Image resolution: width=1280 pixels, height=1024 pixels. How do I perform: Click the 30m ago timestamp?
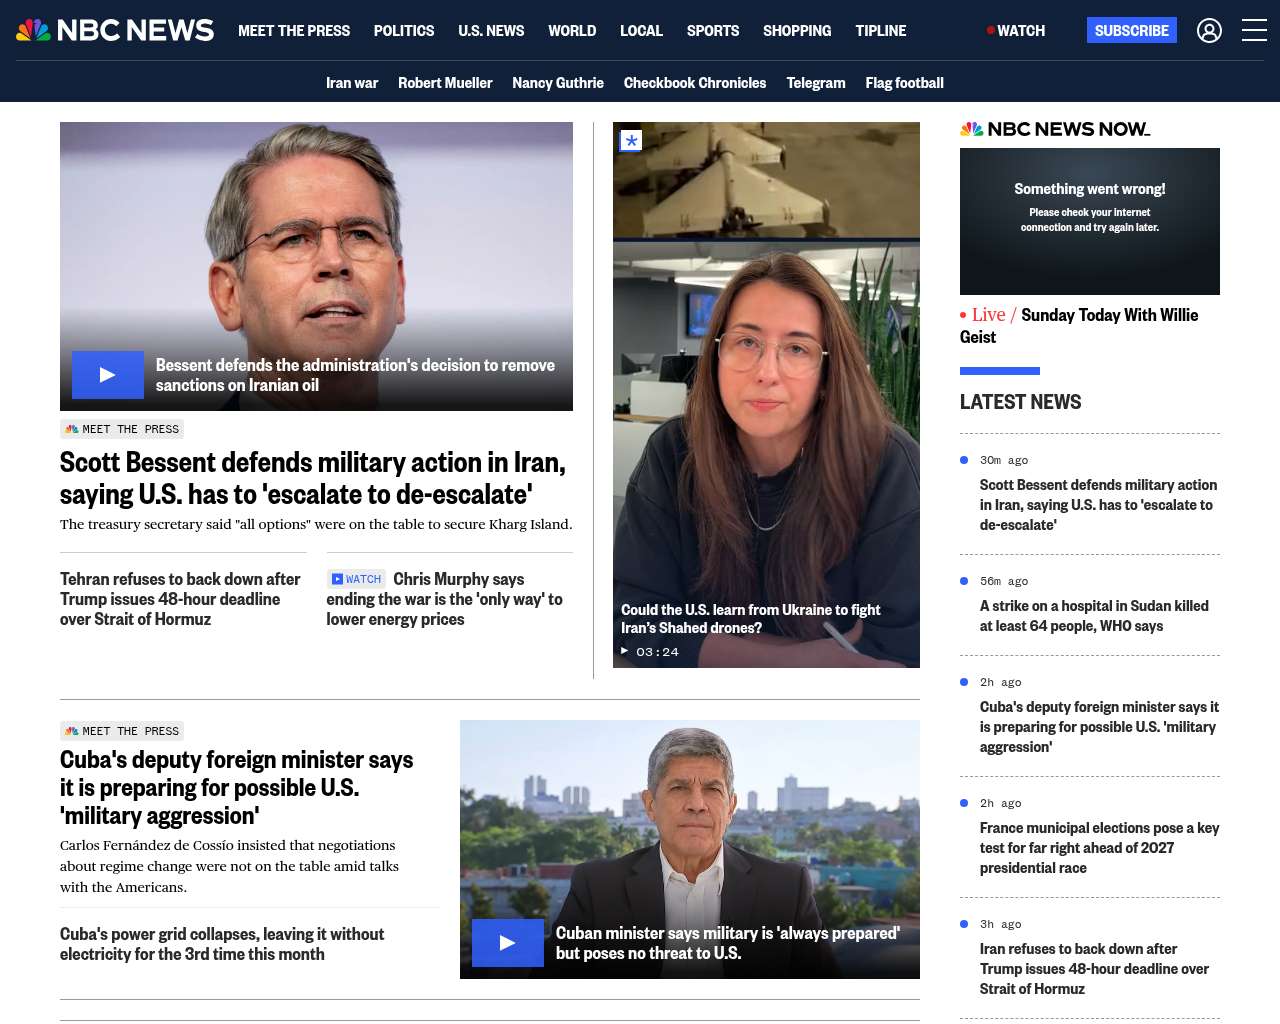[x=1004, y=460]
